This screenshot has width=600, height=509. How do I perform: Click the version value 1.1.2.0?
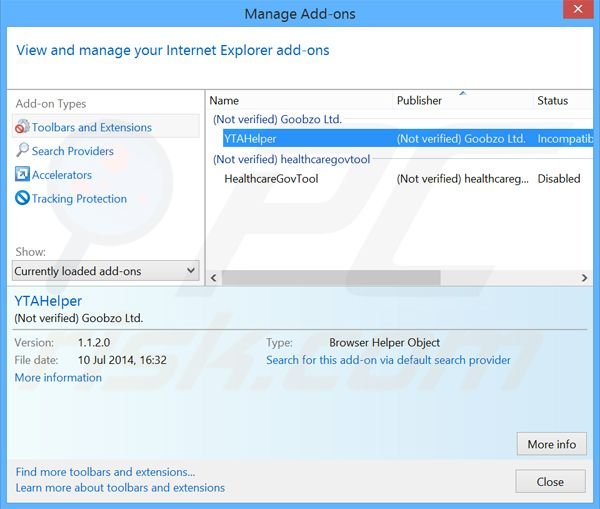(x=94, y=343)
